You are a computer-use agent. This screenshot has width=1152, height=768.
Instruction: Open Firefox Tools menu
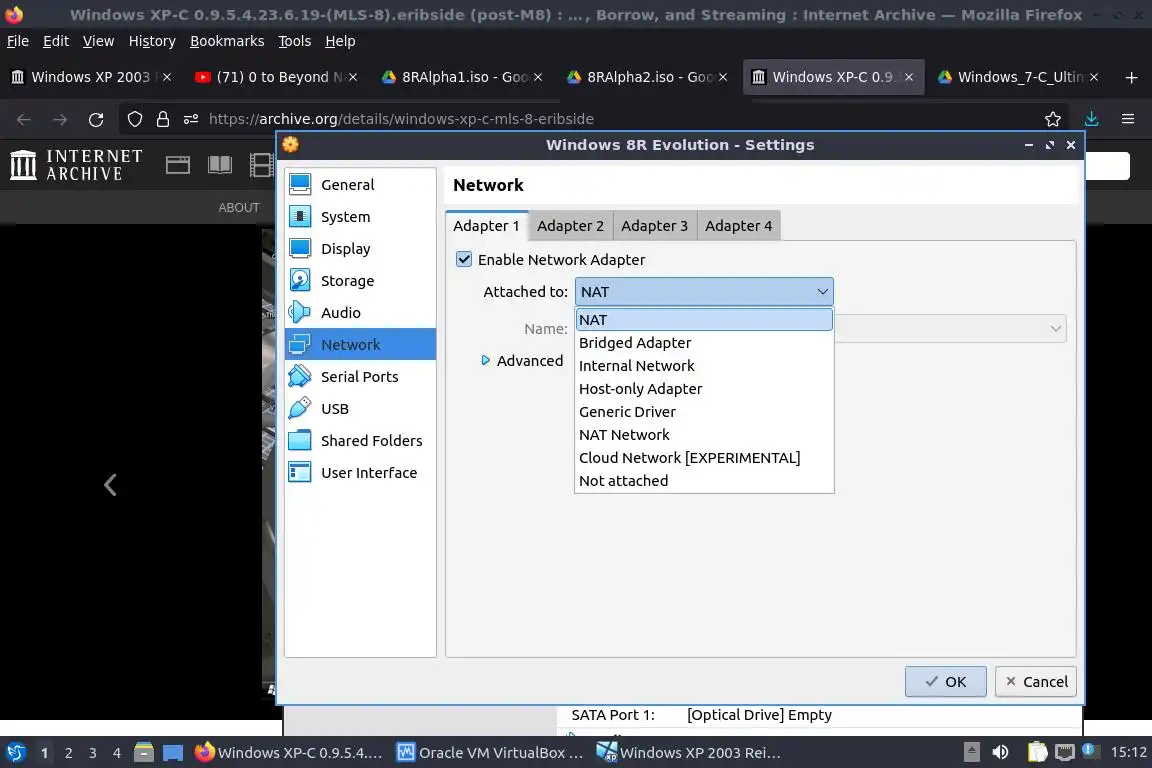[x=295, y=41]
